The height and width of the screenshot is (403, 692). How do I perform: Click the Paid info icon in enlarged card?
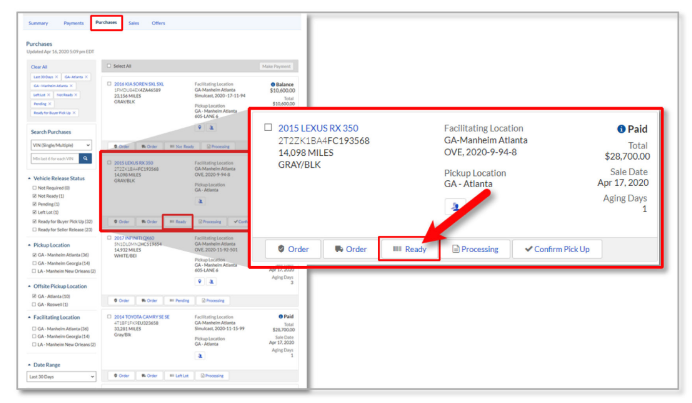pos(624,130)
